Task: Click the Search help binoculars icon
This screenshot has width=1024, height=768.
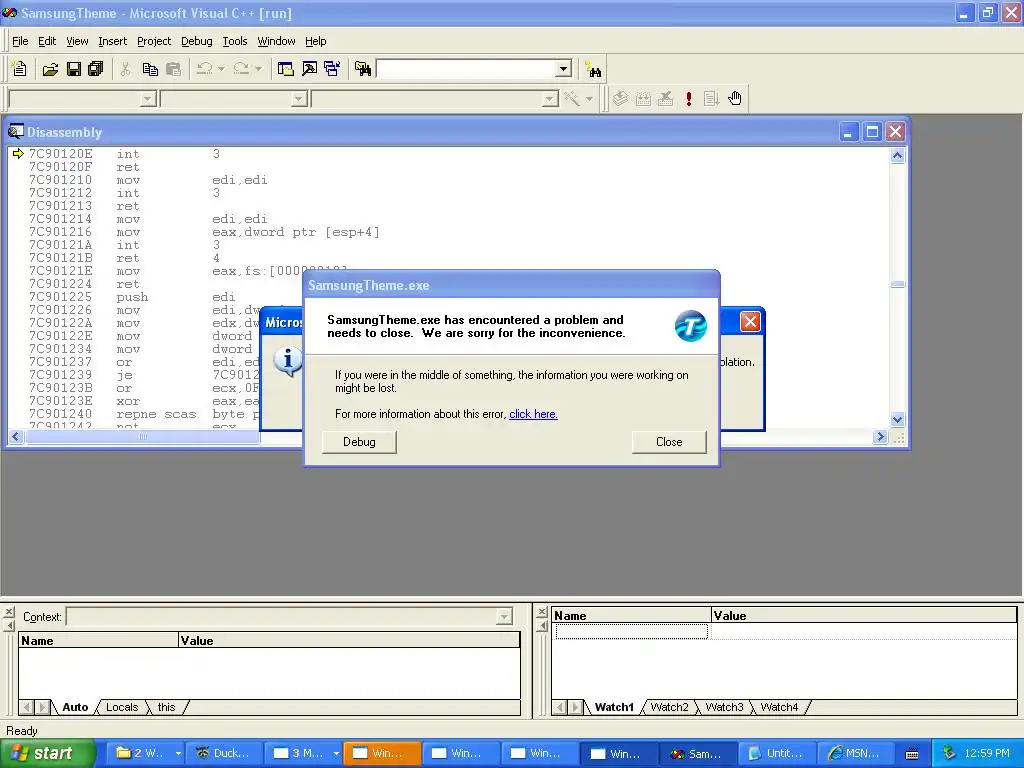Action: pos(594,69)
